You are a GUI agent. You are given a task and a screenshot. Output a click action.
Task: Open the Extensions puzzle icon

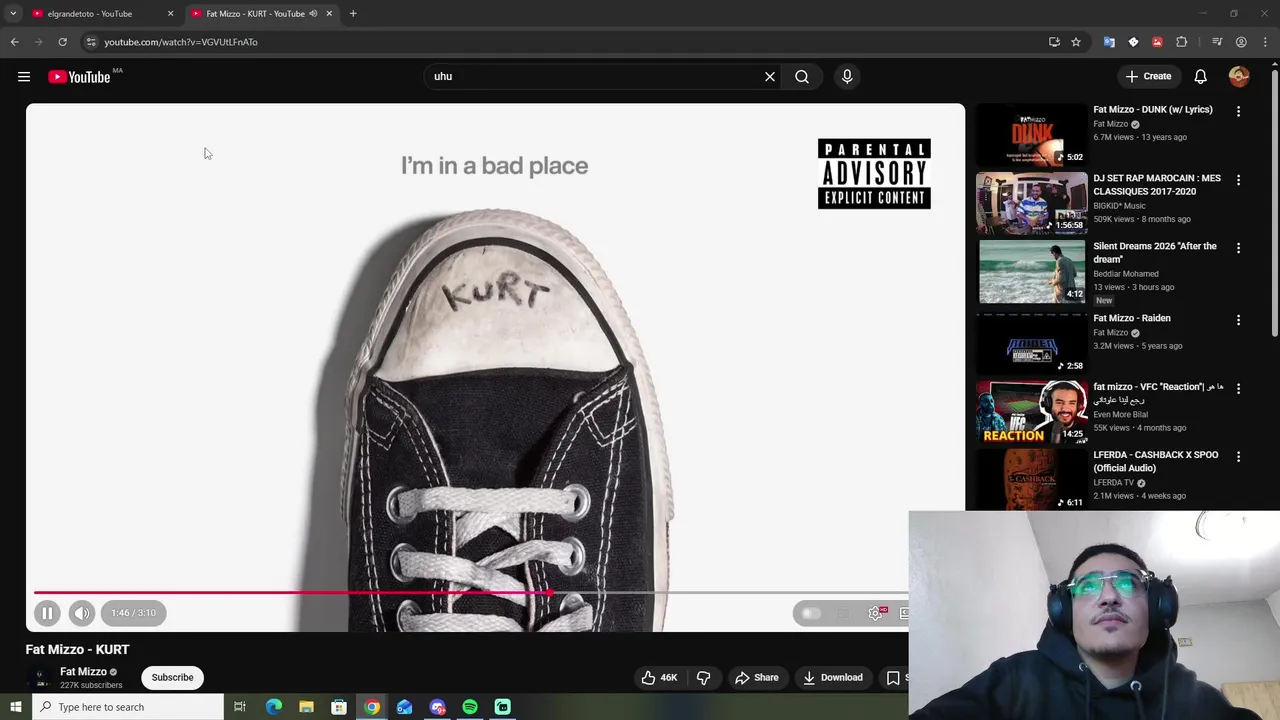coord(1182,42)
